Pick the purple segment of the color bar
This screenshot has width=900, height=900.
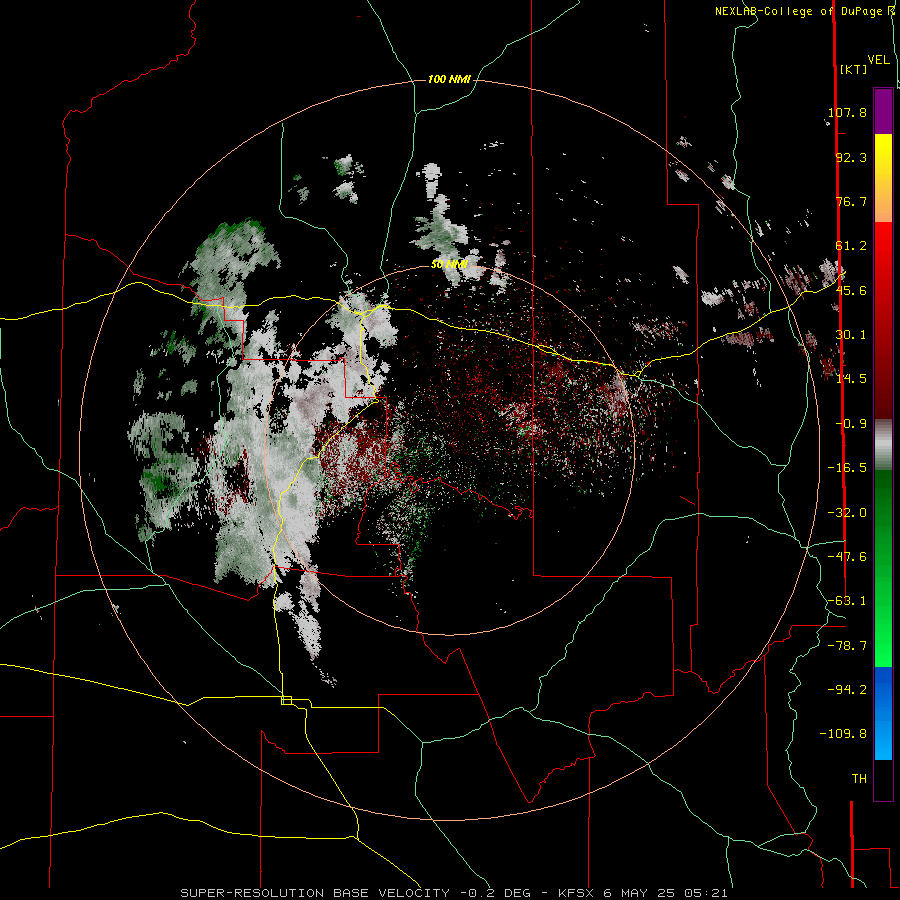click(883, 111)
